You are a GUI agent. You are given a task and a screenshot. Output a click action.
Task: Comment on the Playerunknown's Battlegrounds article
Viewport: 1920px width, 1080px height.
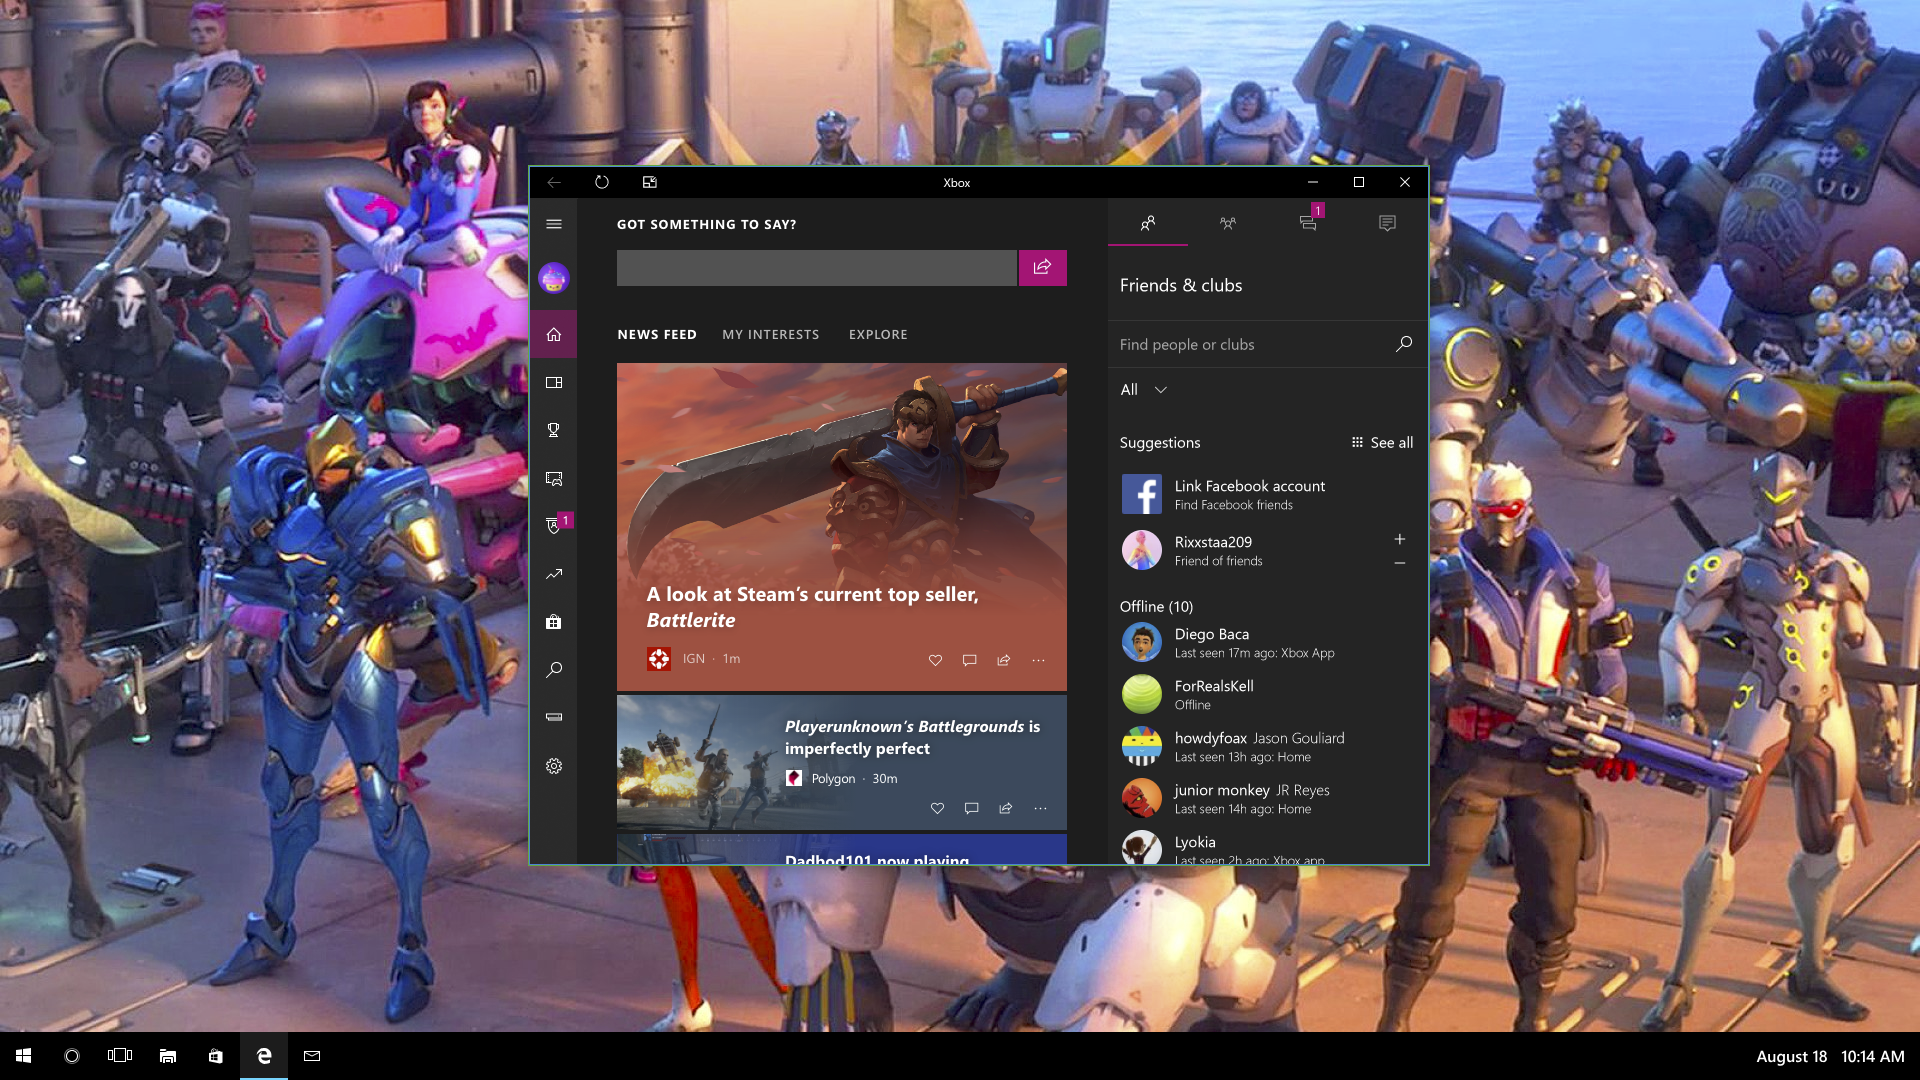coord(971,808)
